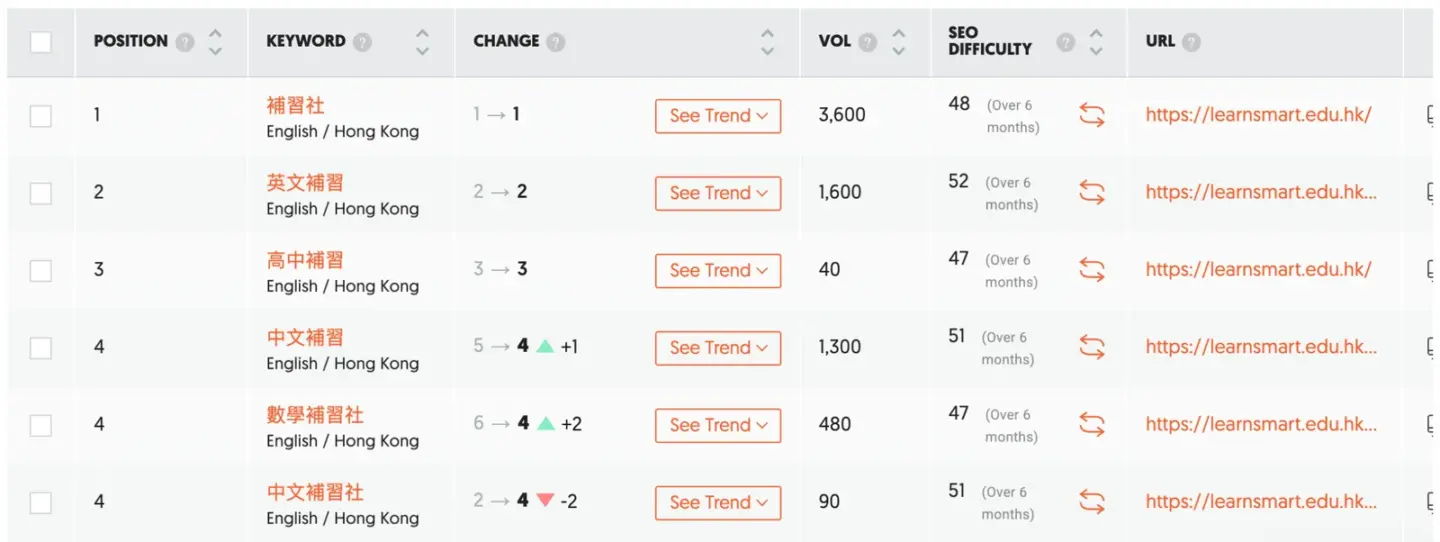Image resolution: width=1440 pixels, height=542 pixels.
Task: Open See Trend dropdown for 補習社
Action: tap(718, 116)
